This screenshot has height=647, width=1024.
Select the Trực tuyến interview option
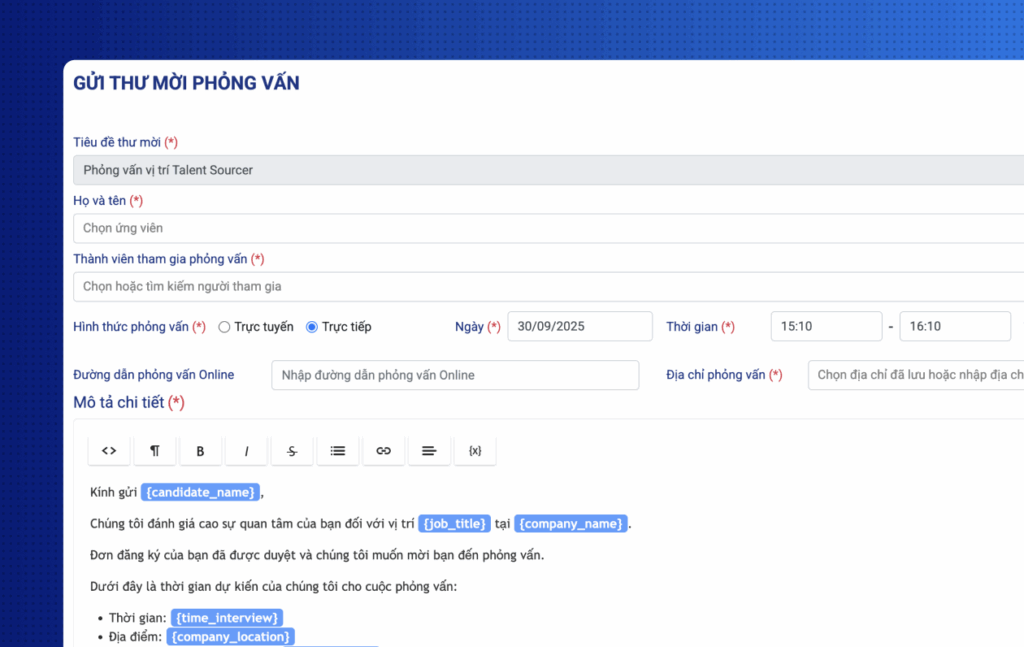coord(224,327)
